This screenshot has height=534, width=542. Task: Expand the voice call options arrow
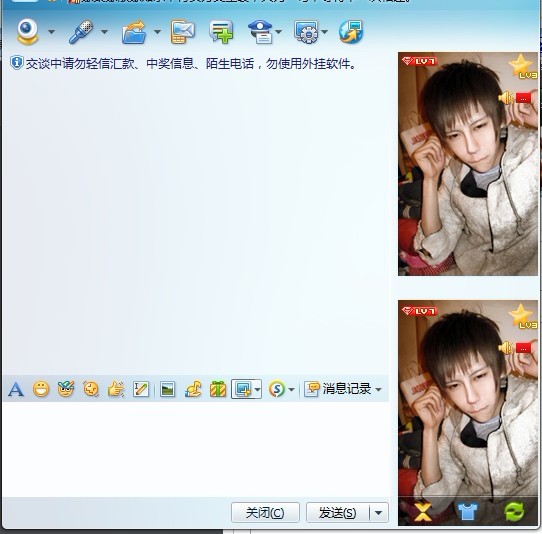pos(104,32)
